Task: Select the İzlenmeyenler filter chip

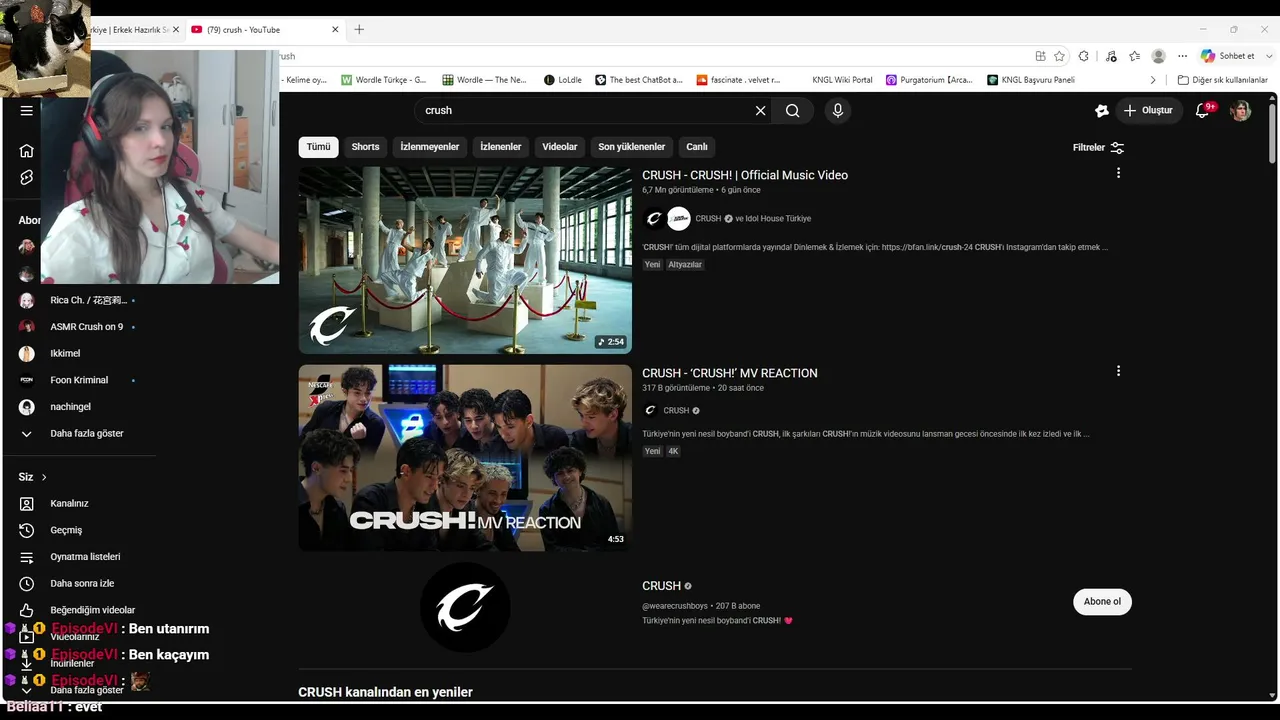Action: [430, 147]
